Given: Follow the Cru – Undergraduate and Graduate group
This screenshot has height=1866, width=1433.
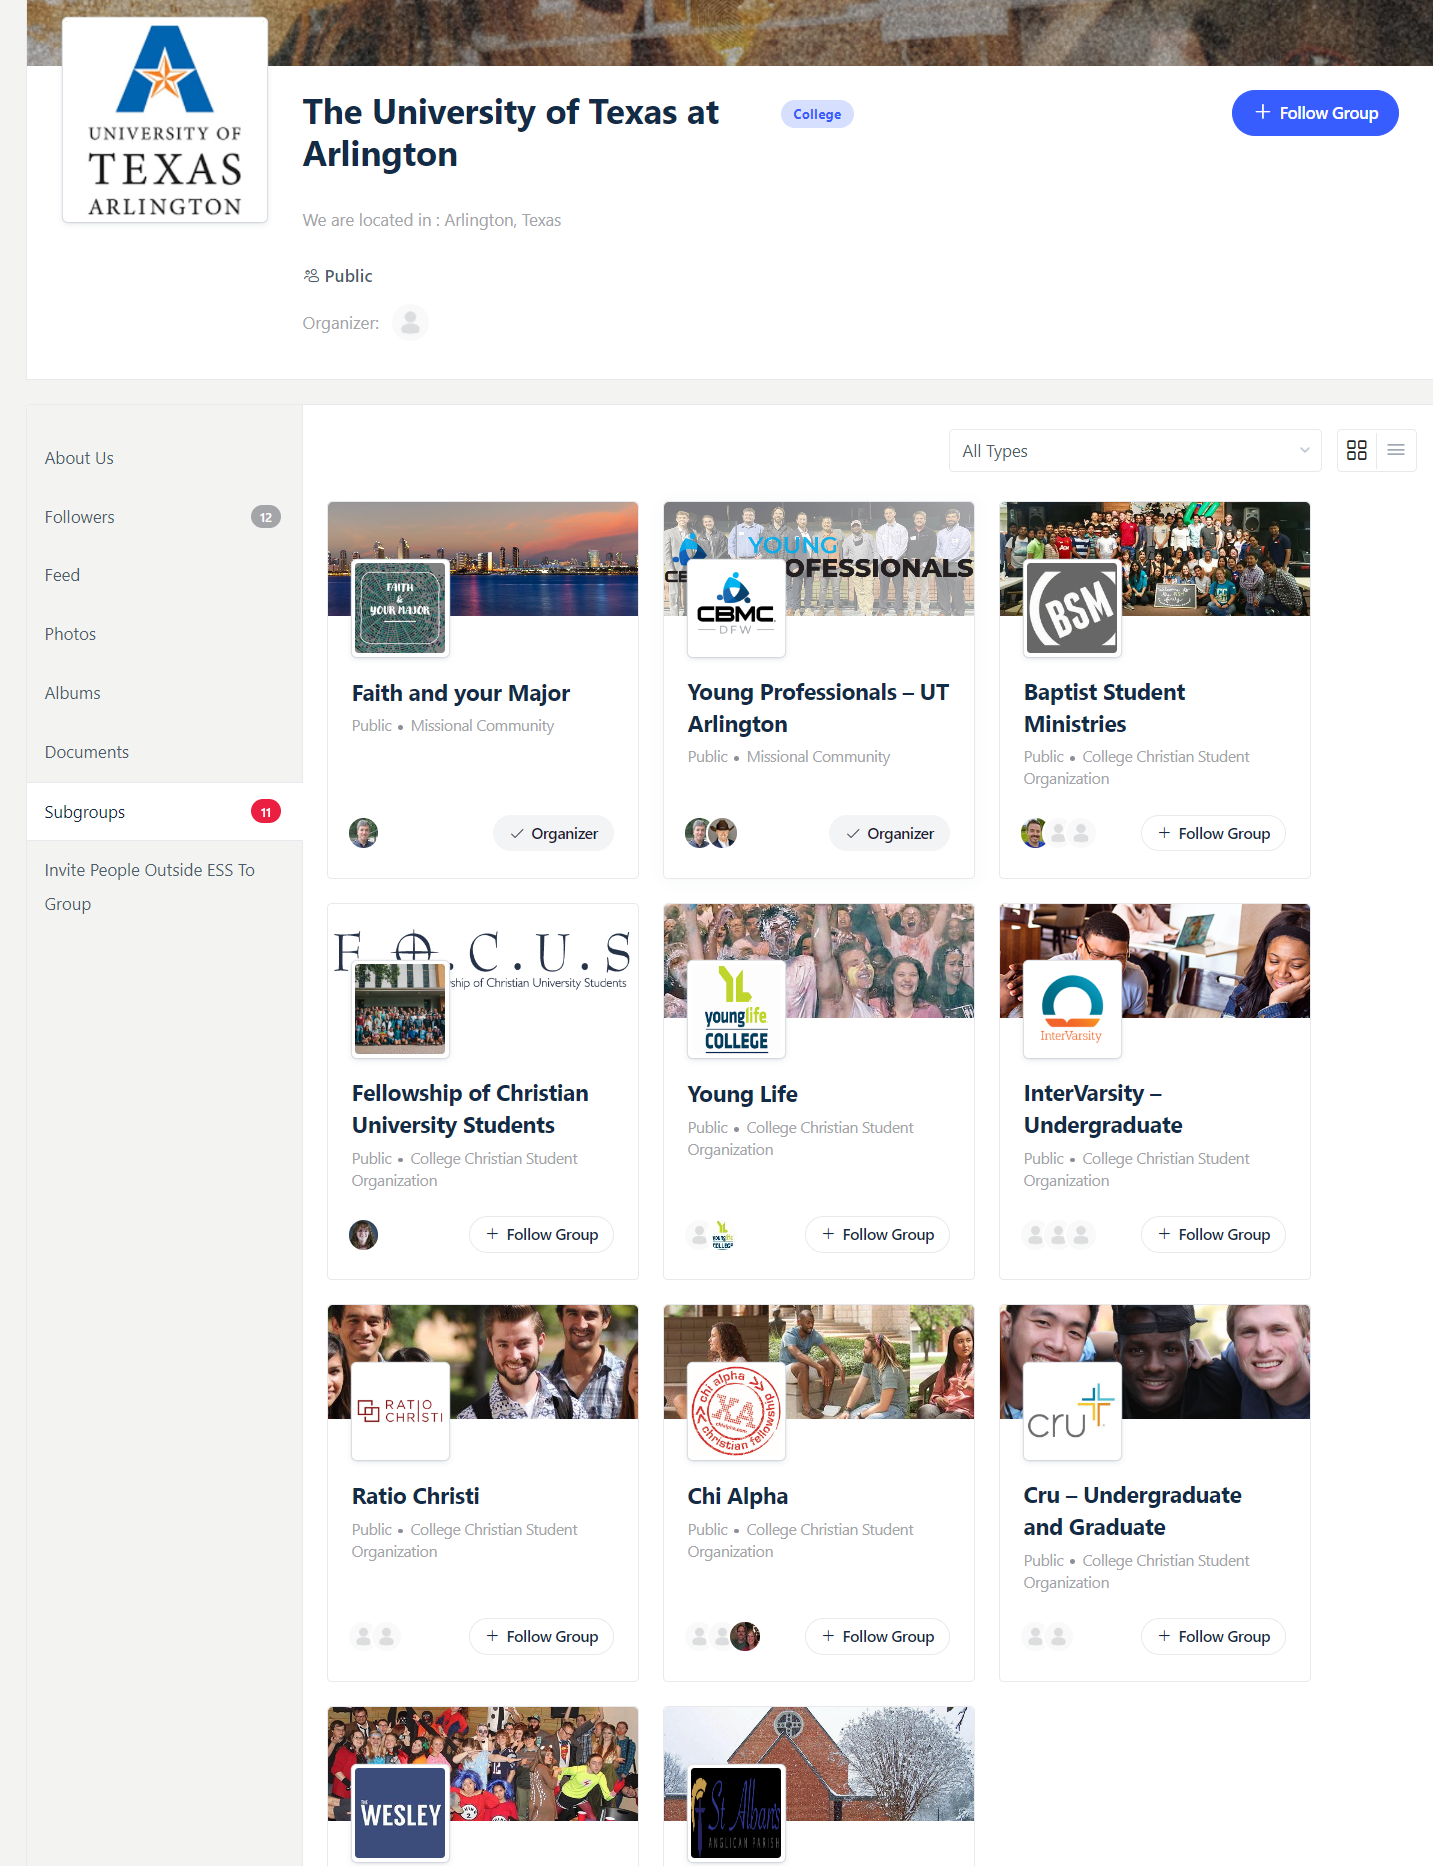Looking at the screenshot, I should pos(1213,1637).
